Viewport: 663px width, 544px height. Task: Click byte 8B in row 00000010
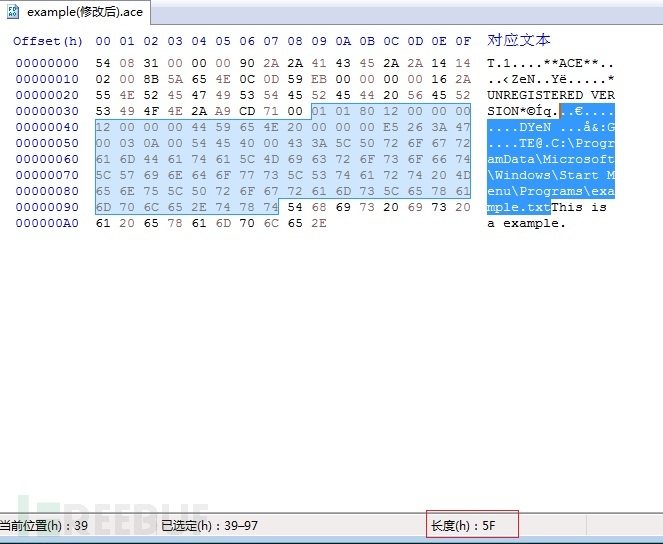151,79
